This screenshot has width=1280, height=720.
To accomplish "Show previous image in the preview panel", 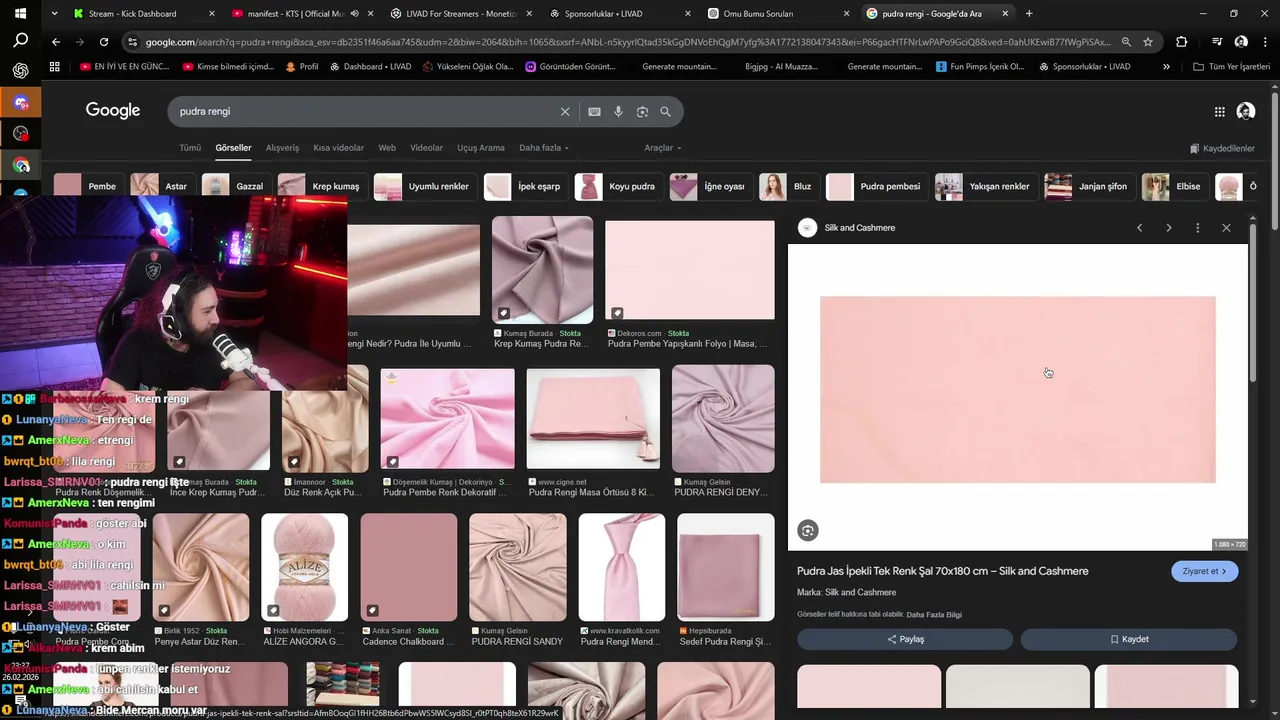I will click(x=1139, y=228).
